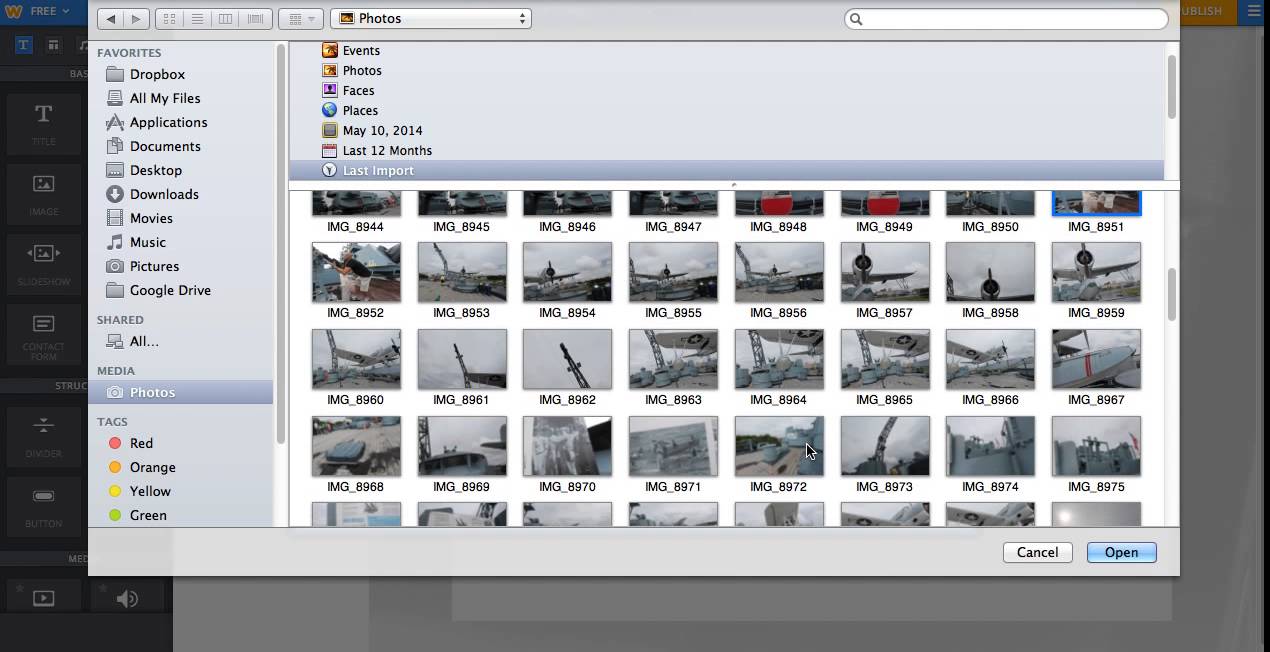Select thumbnail IMG_8962
Viewport: 1270px width, 652px height.
point(567,359)
